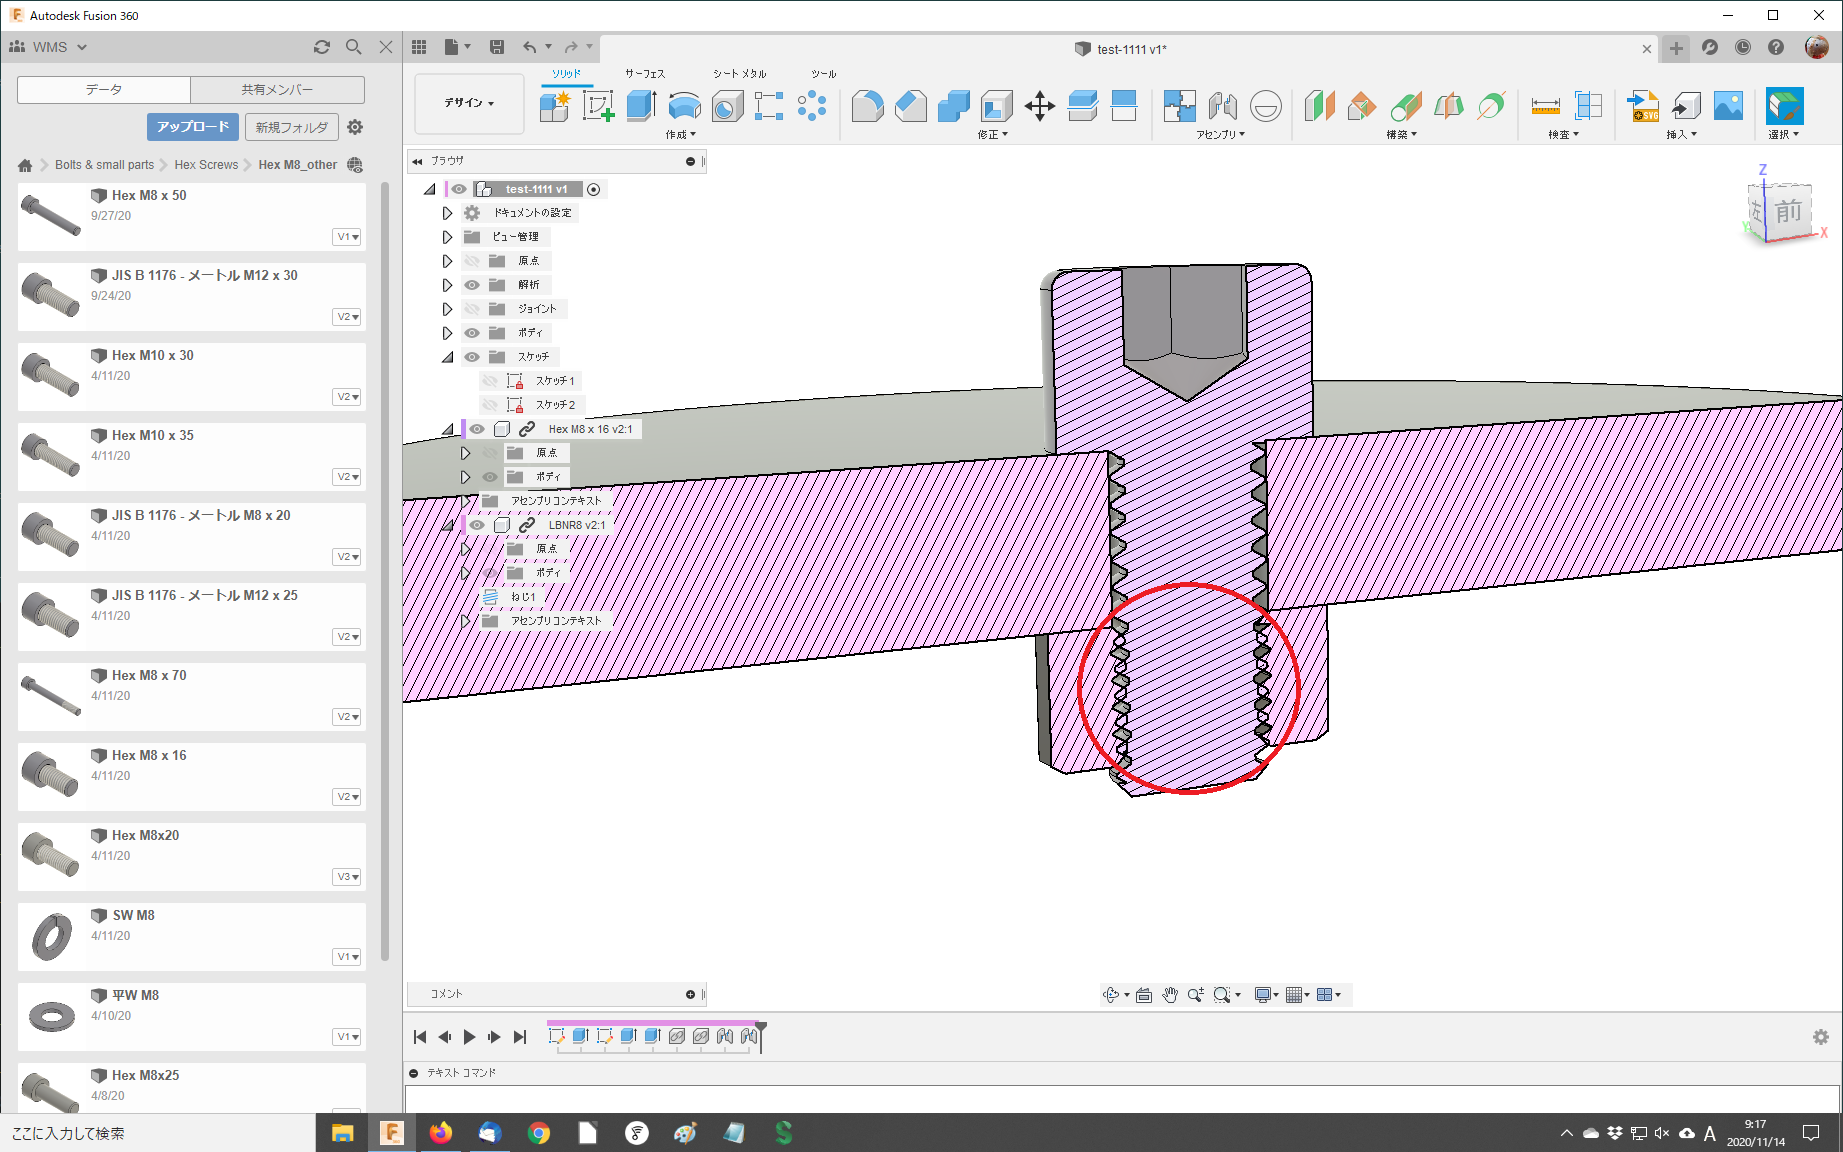The image size is (1843, 1152).
Task: Click the Fillet tool in the modify group
Action: (x=867, y=106)
